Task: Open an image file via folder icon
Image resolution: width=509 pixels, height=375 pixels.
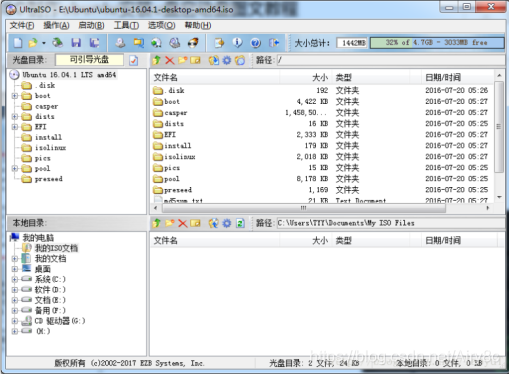Action: tap(33, 43)
